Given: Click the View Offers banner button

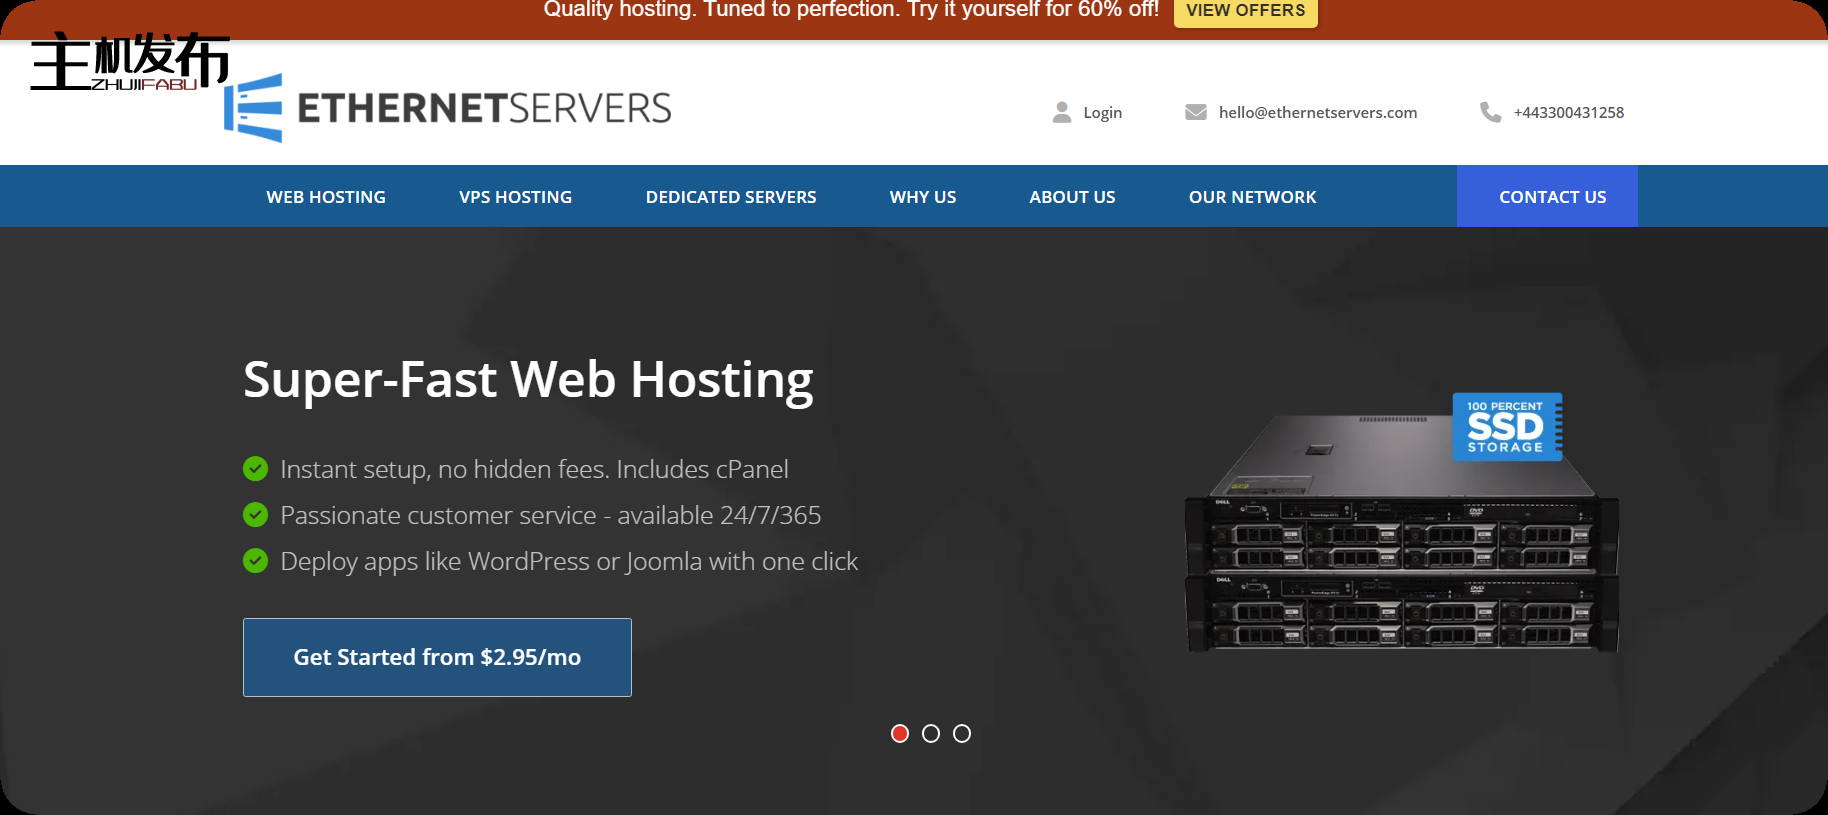Looking at the screenshot, I should pyautogui.click(x=1245, y=11).
